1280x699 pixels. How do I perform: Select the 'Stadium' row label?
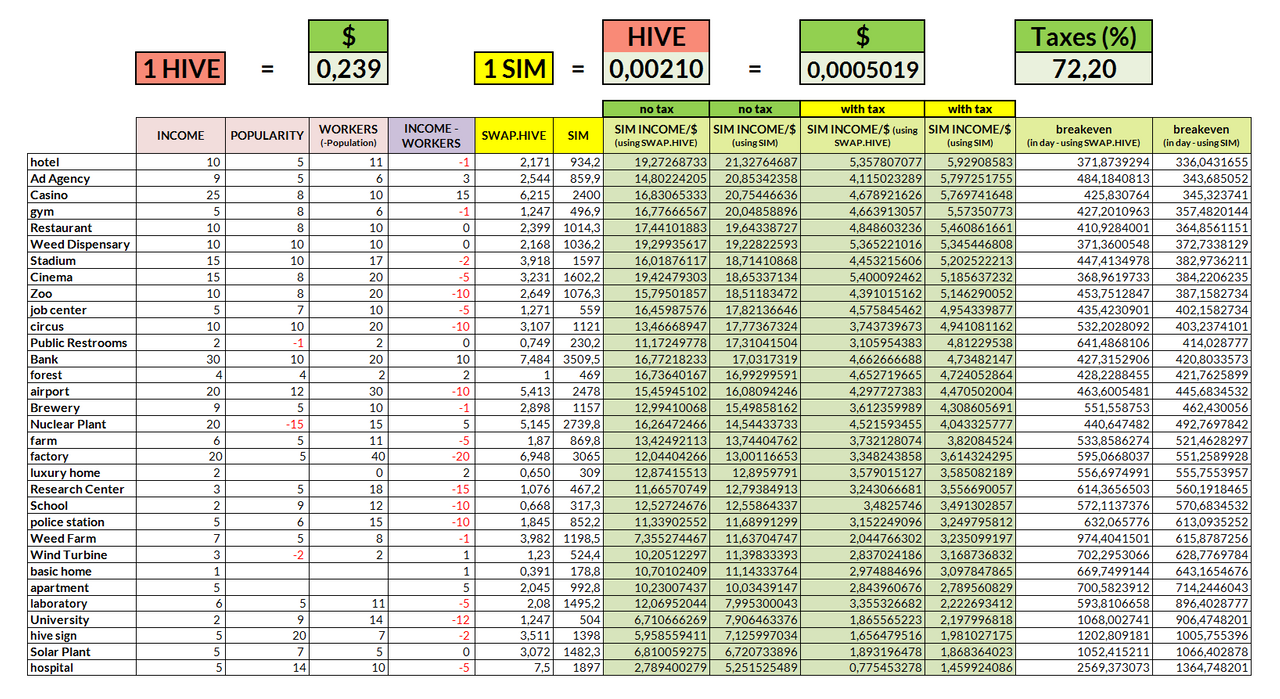tap(82, 260)
